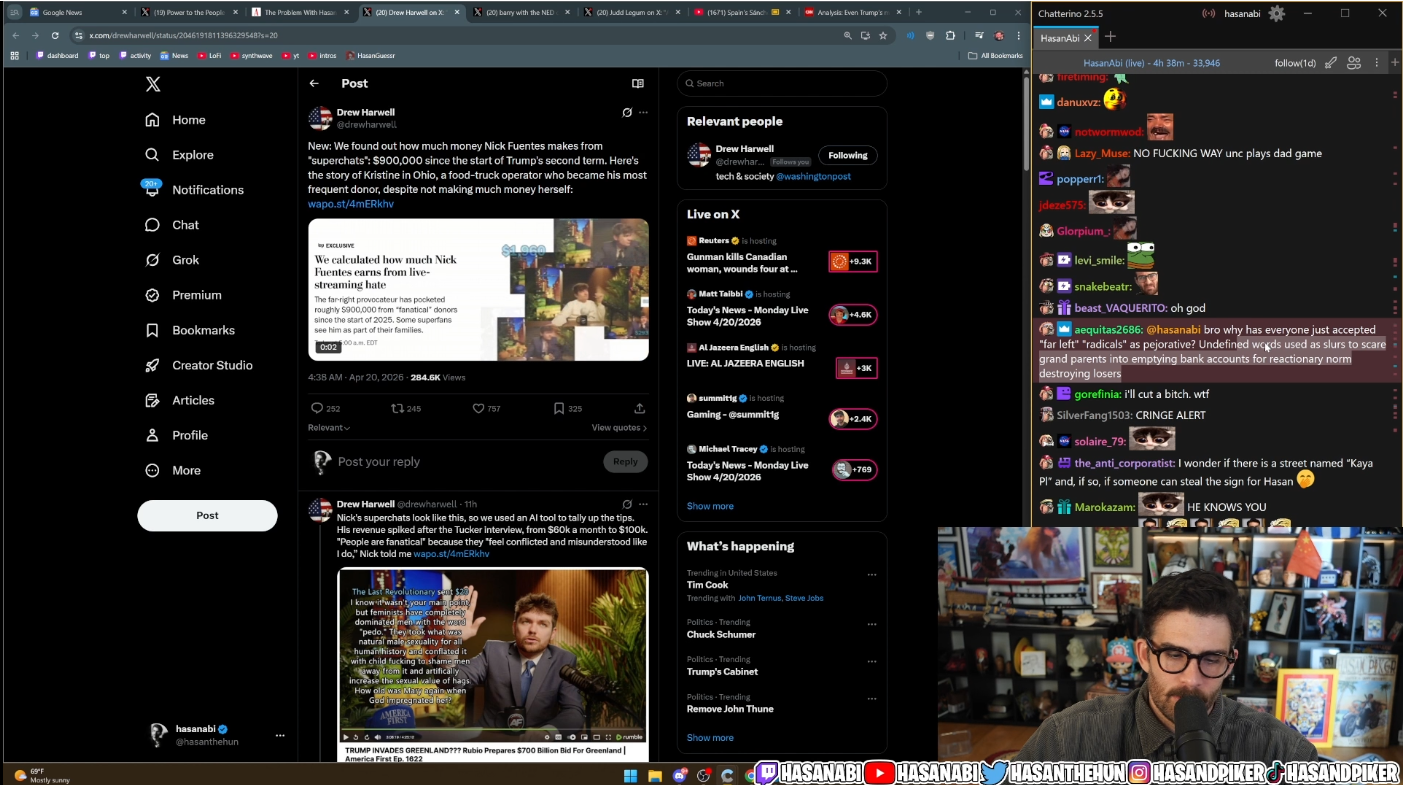Open Premium in X sidebar
Image resolution: width=1403 pixels, height=785 pixels.
tap(183, 295)
